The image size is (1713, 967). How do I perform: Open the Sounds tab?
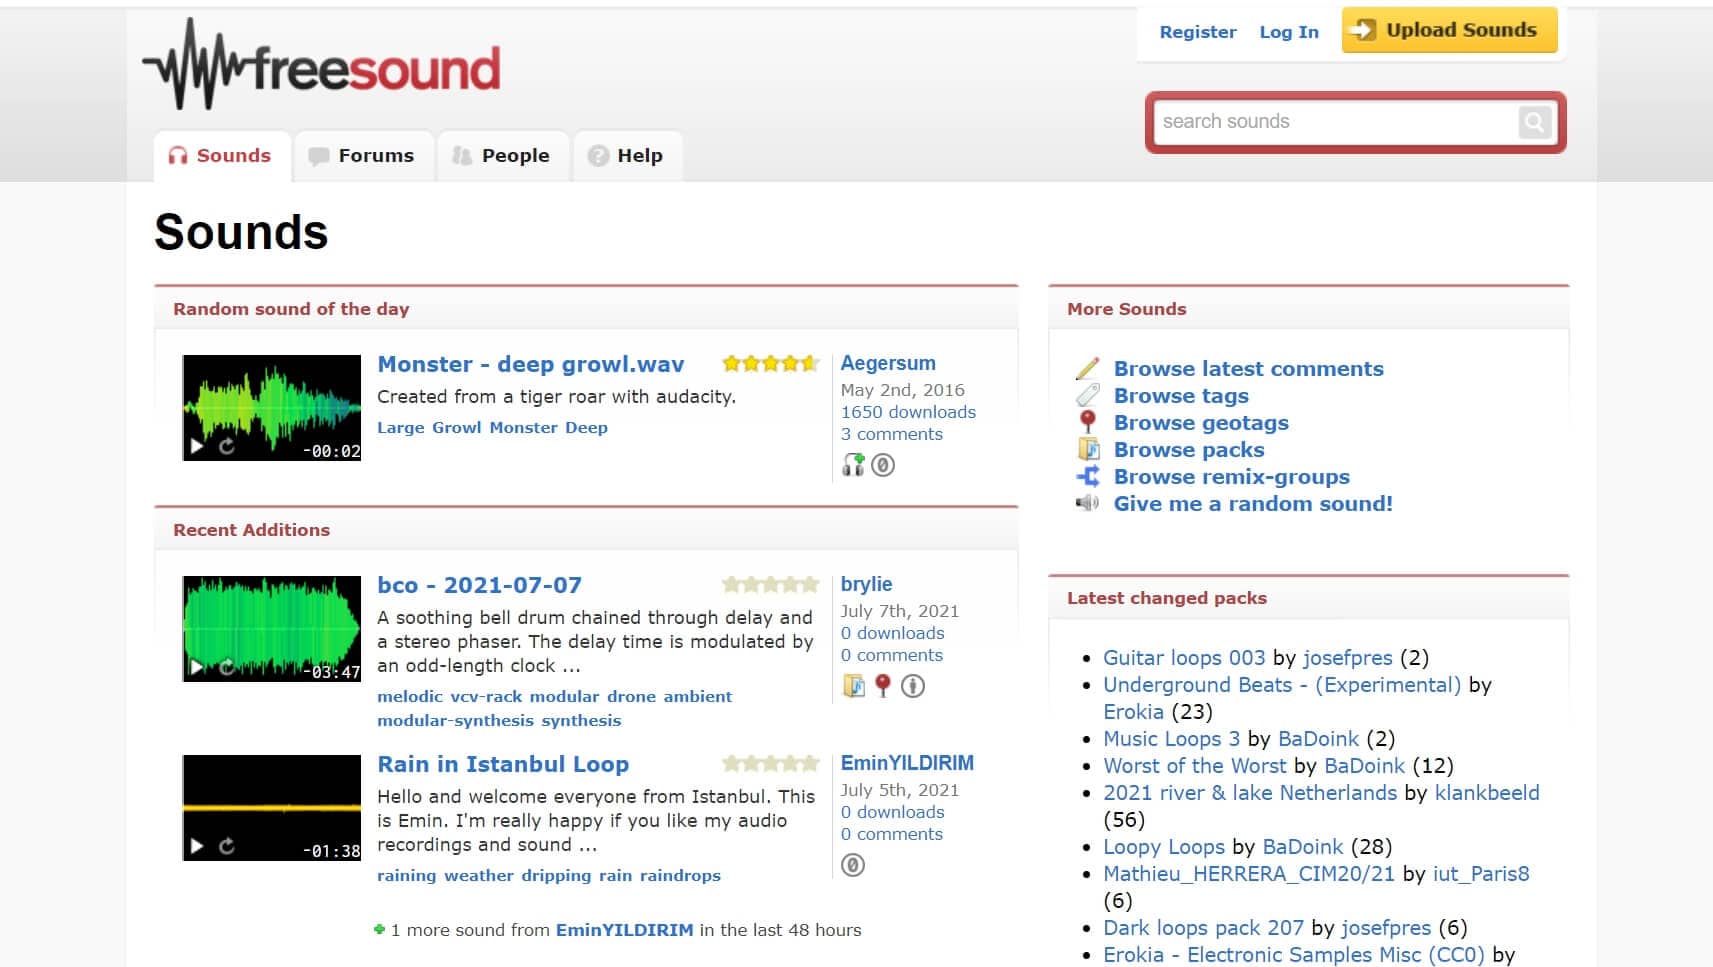tap(222, 156)
